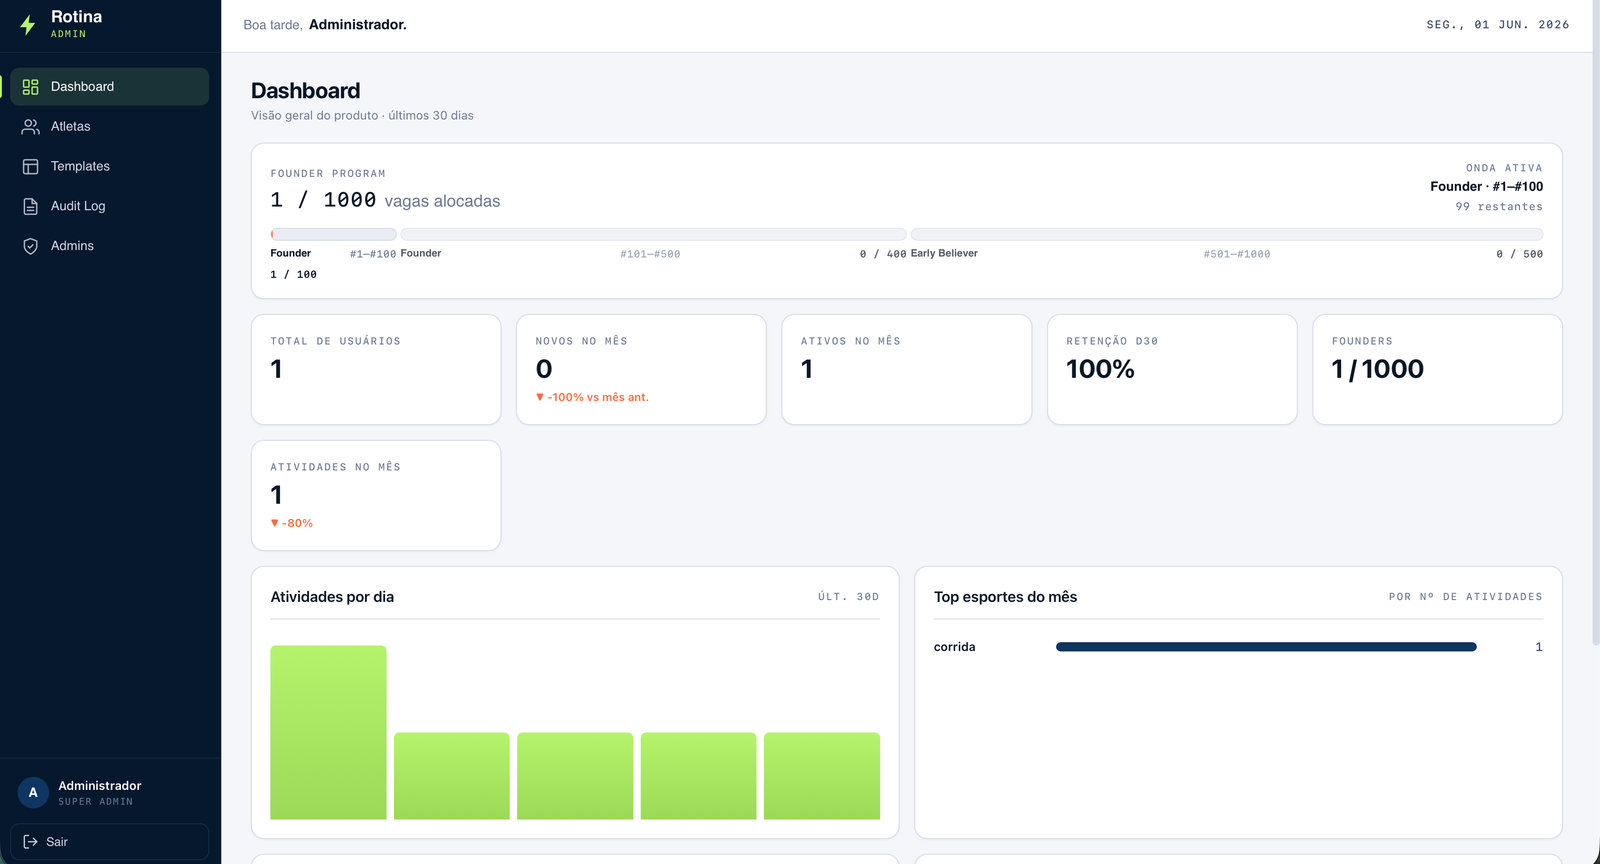Click the Novos no Mês card
Image resolution: width=1600 pixels, height=864 pixels.
click(x=641, y=370)
